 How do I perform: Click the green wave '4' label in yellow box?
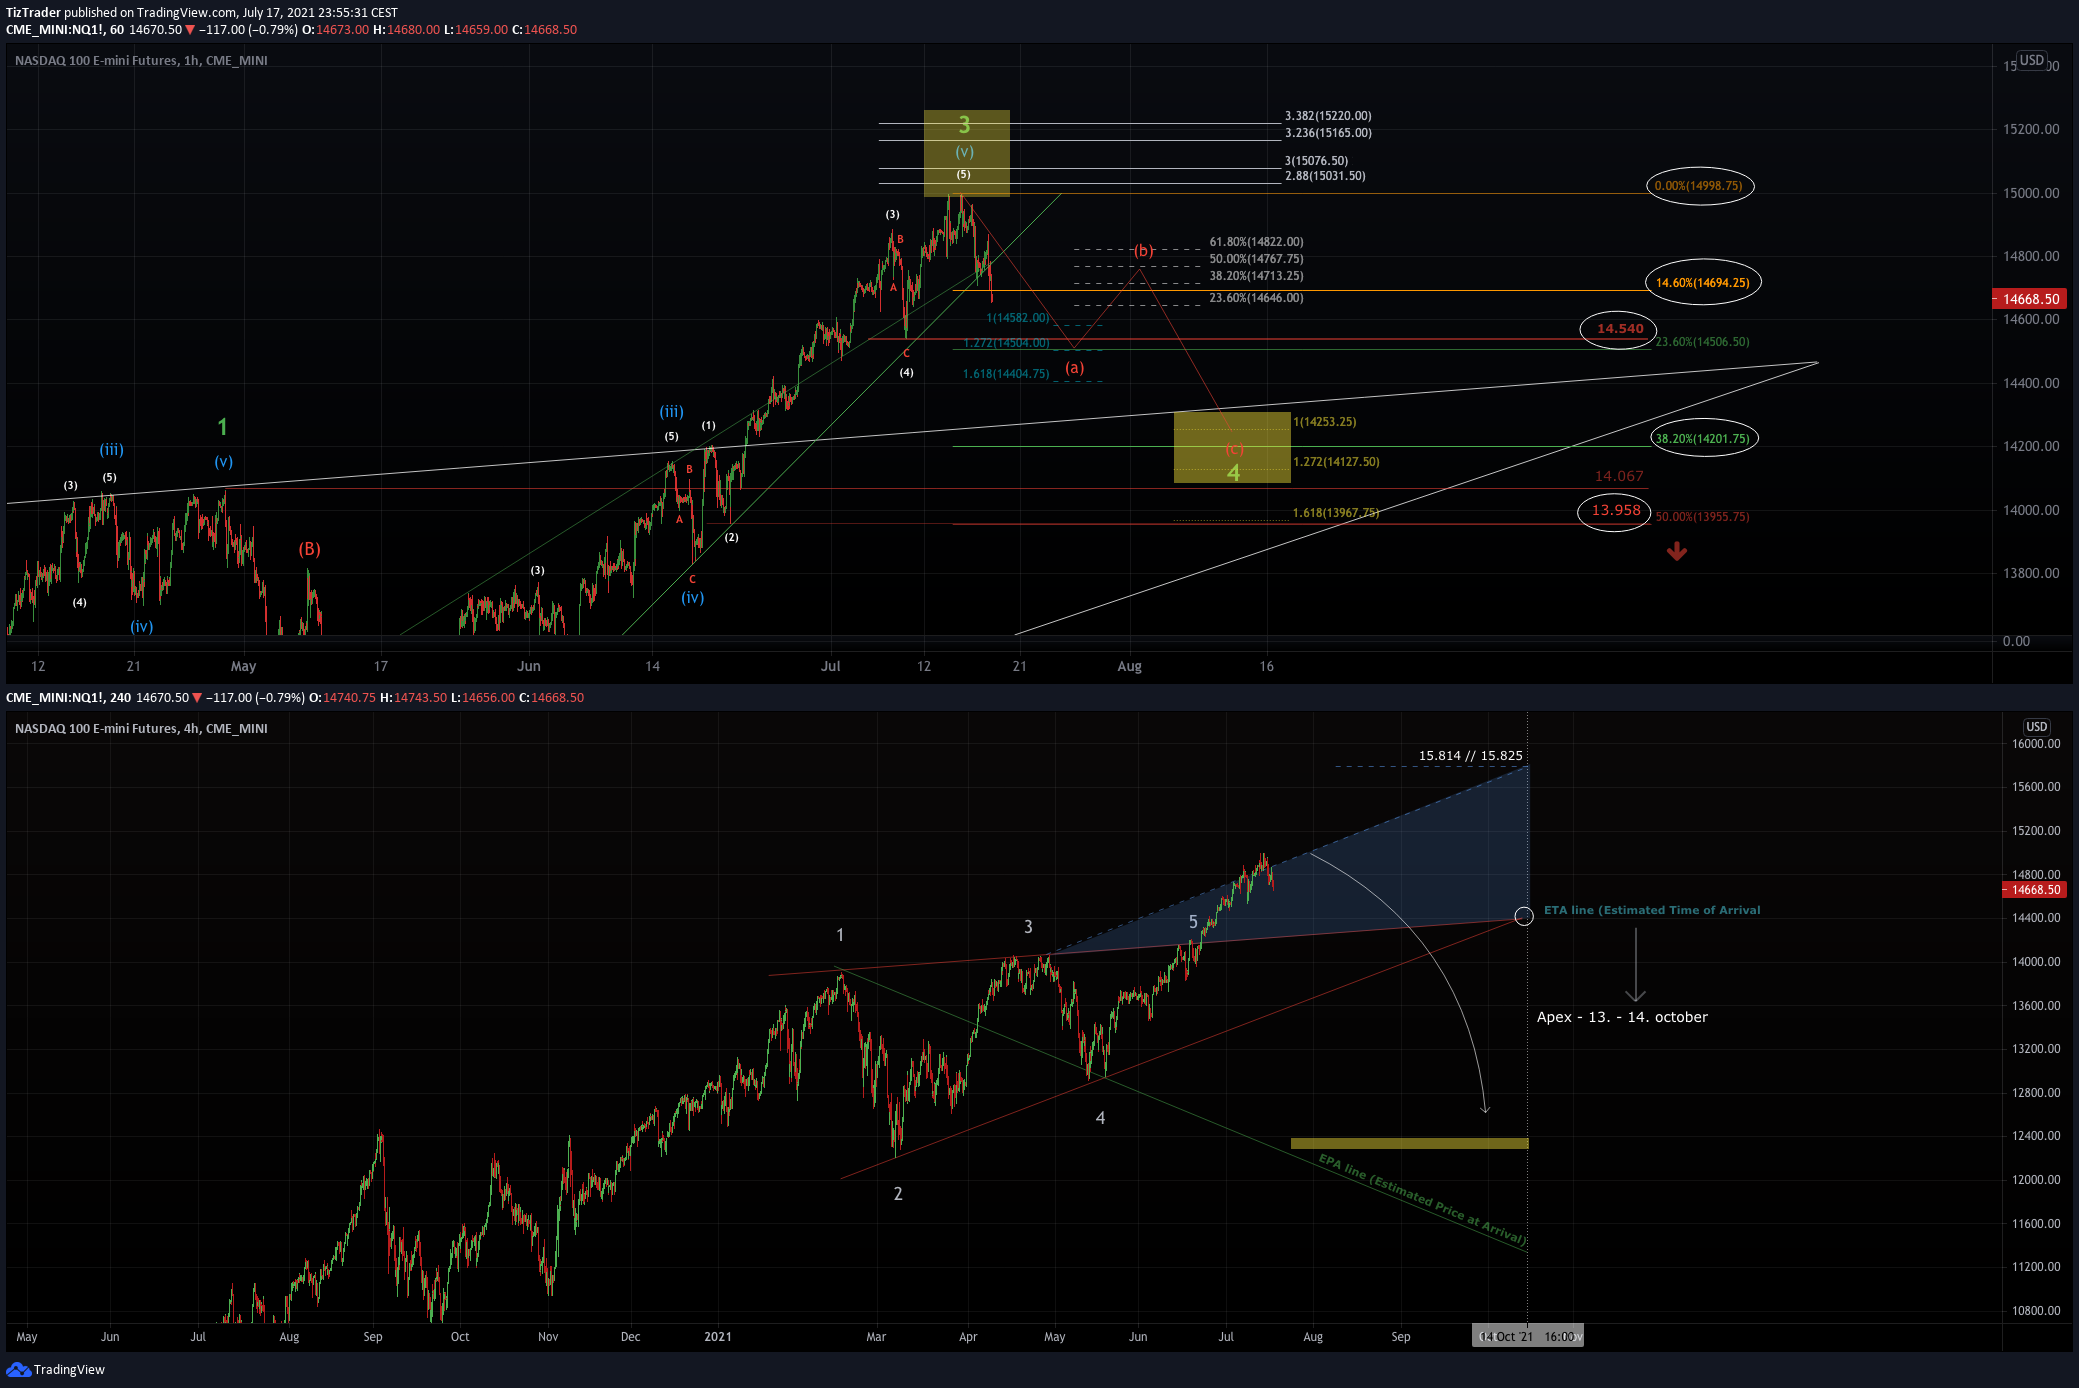coord(1233,473)
